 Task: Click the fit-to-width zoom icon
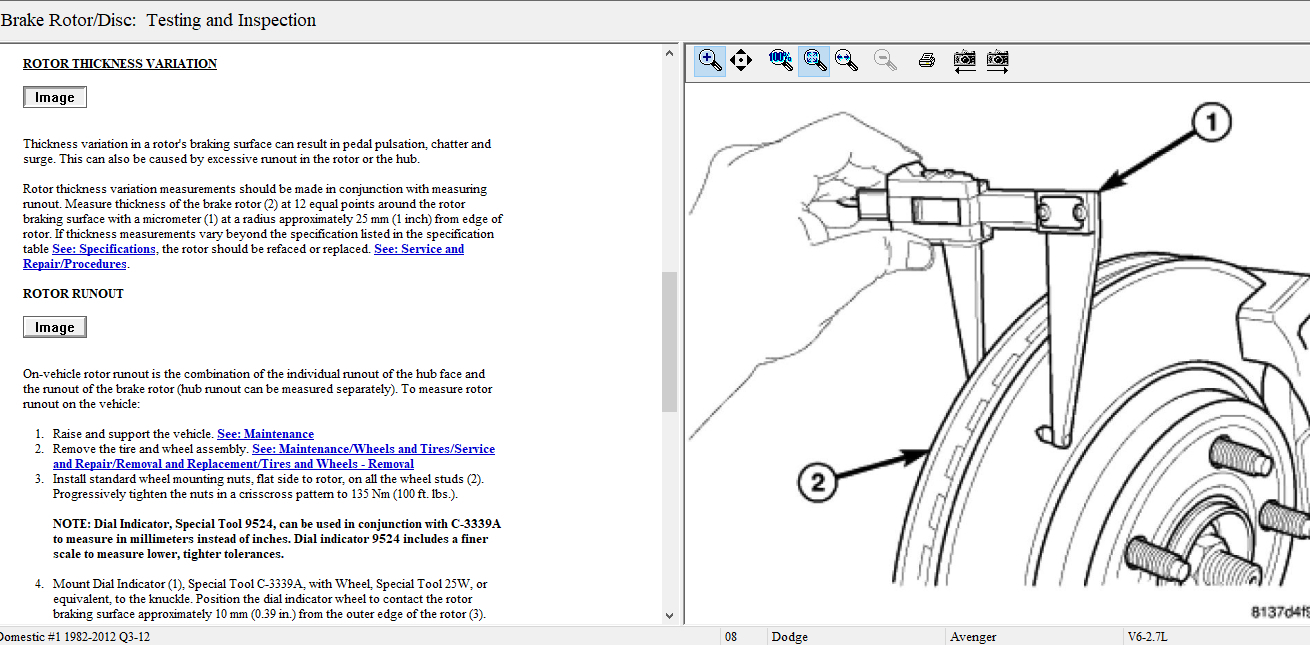coord(847,61)
